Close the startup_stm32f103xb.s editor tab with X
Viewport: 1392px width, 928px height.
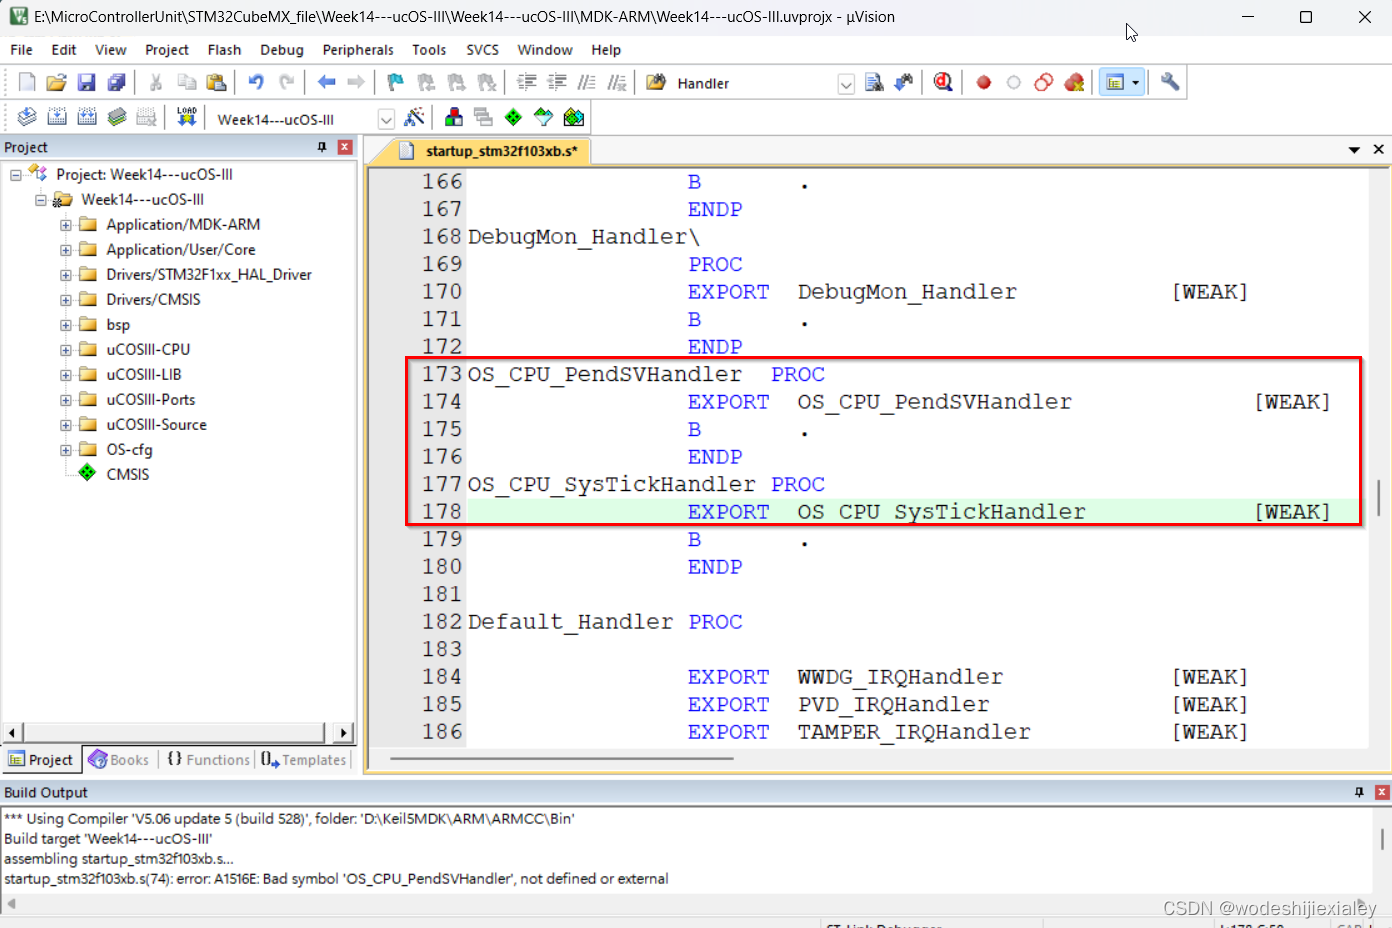coord(1378,149)
